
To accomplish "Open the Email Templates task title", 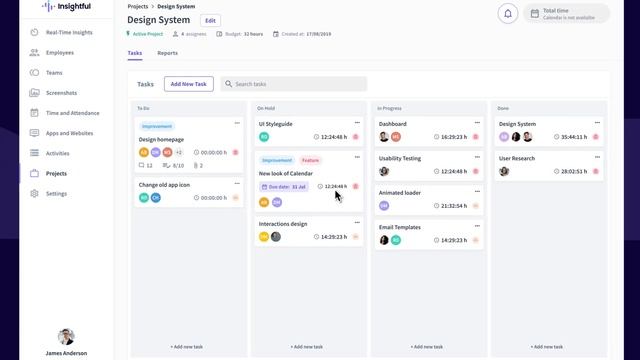I will 400,227.
